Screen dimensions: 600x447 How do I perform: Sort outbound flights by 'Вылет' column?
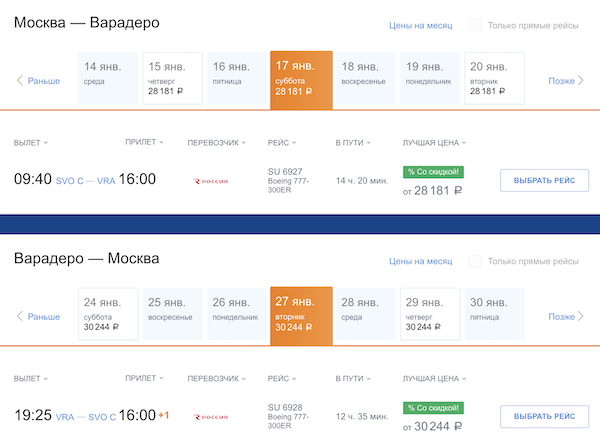31,143
